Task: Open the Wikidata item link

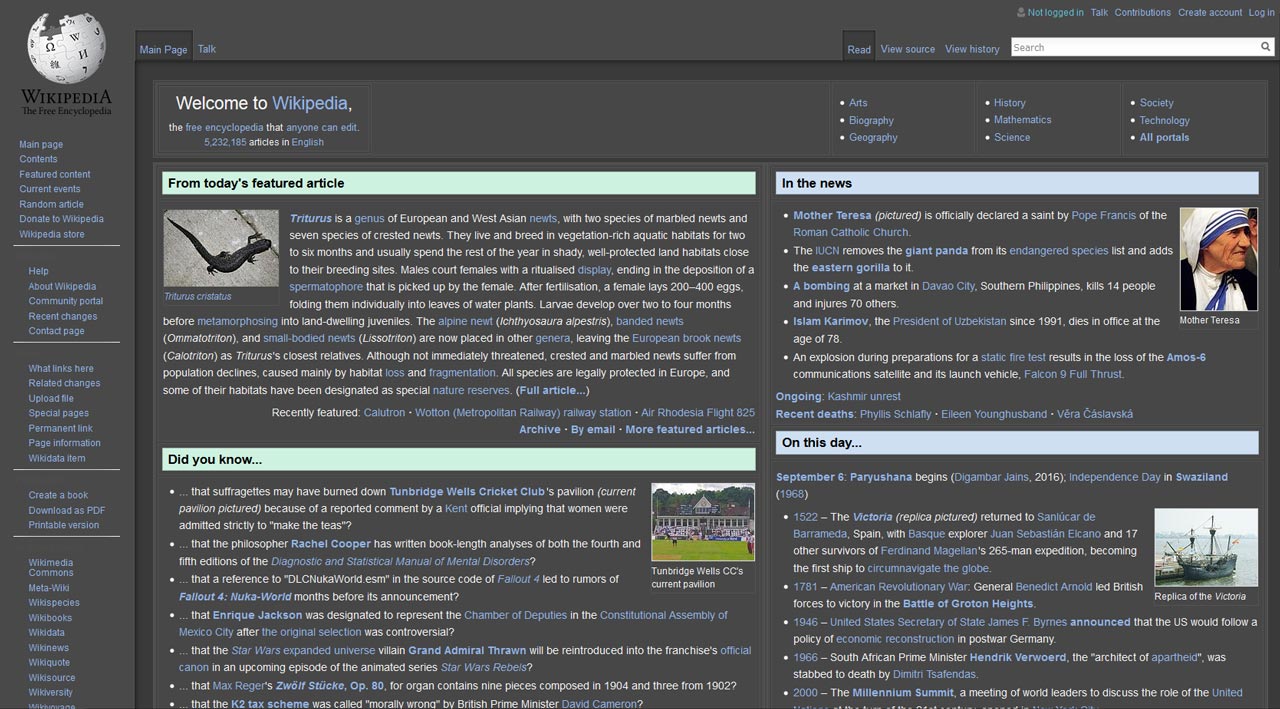Action: [x=57, y=458]
